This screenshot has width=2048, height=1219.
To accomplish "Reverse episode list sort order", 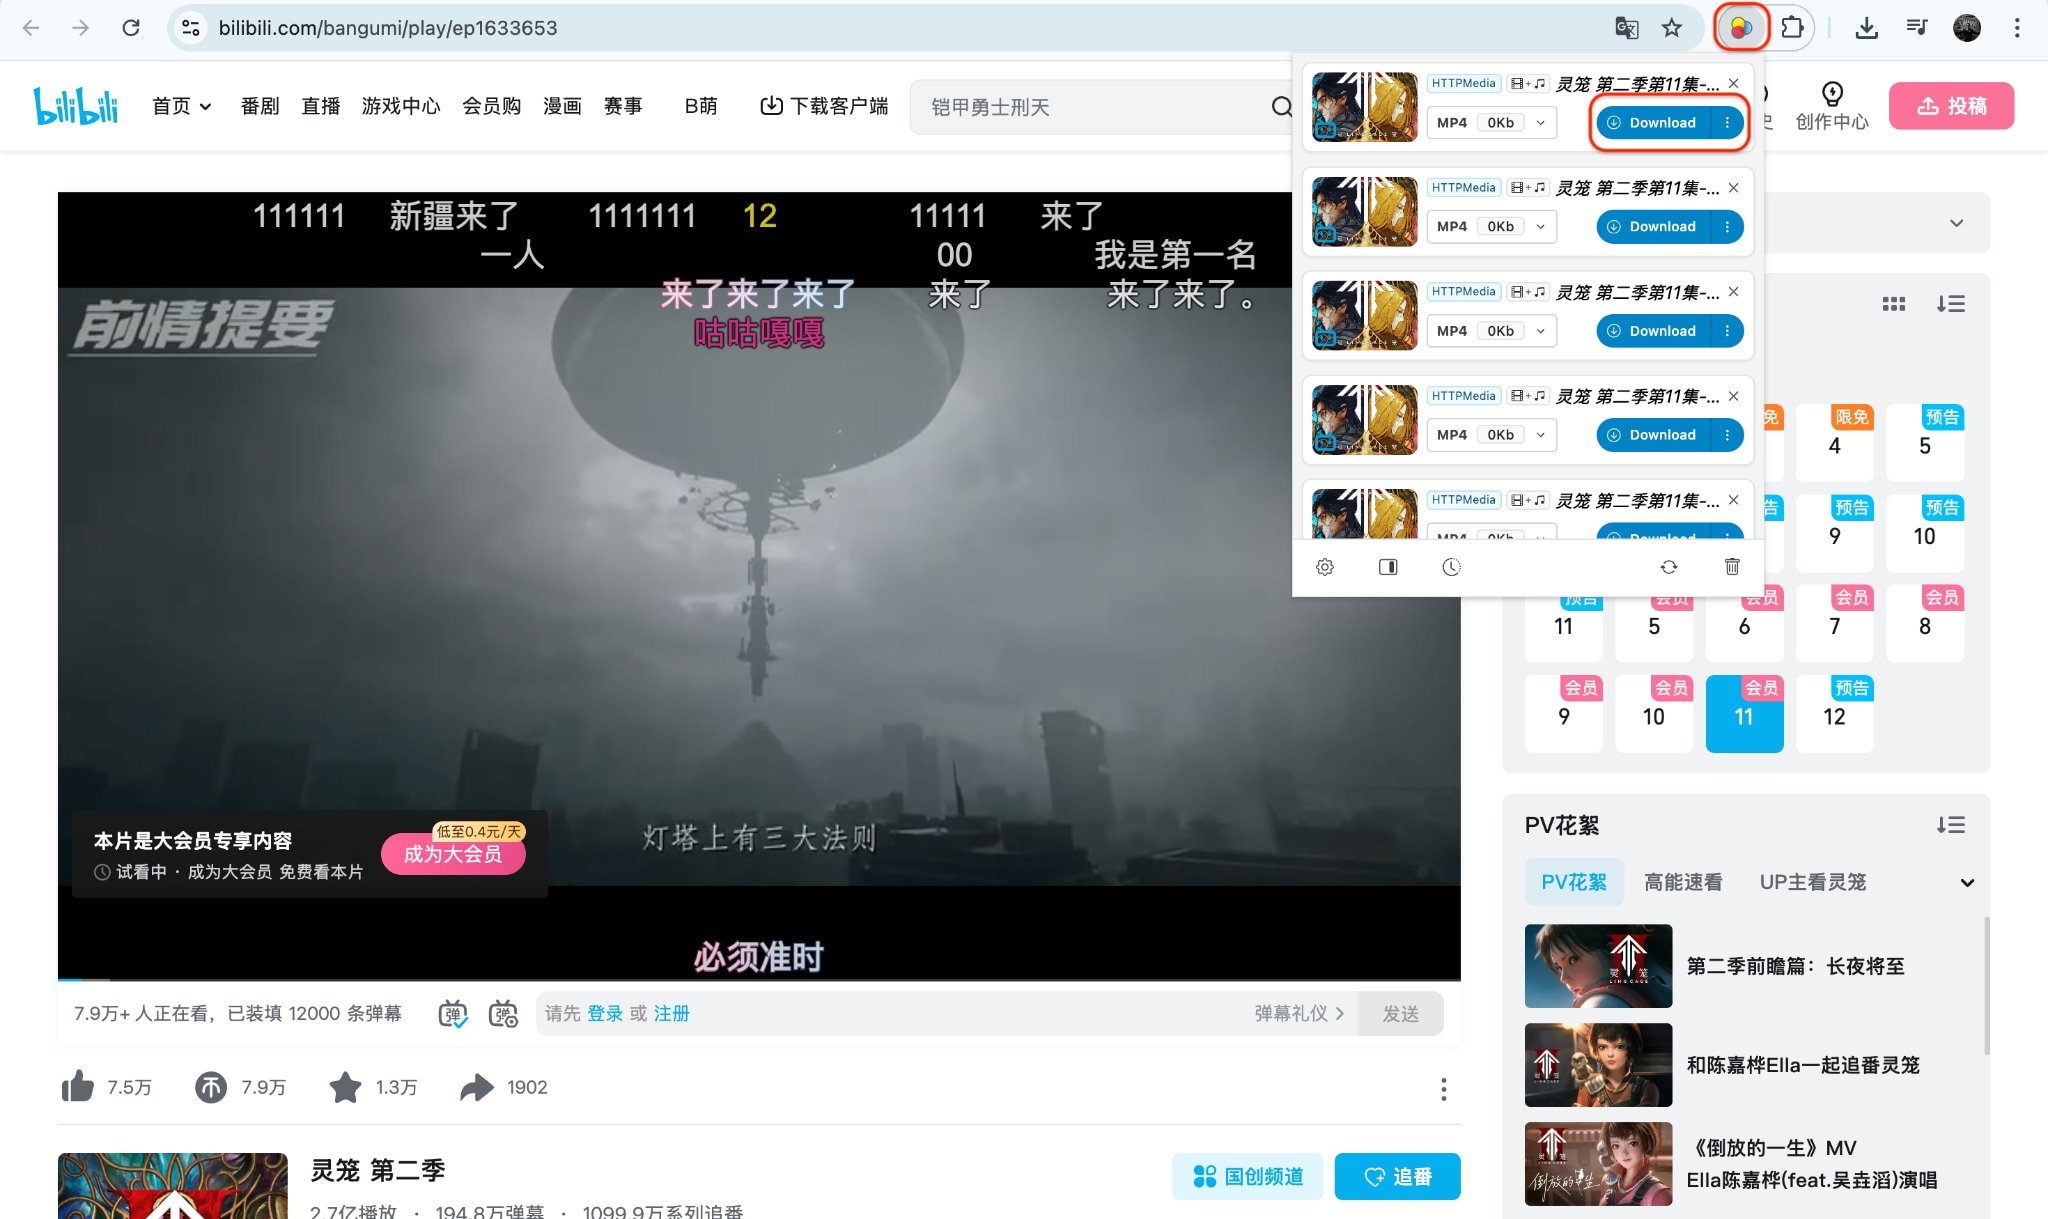I will pyautogui.click(x=1950, y=304).
